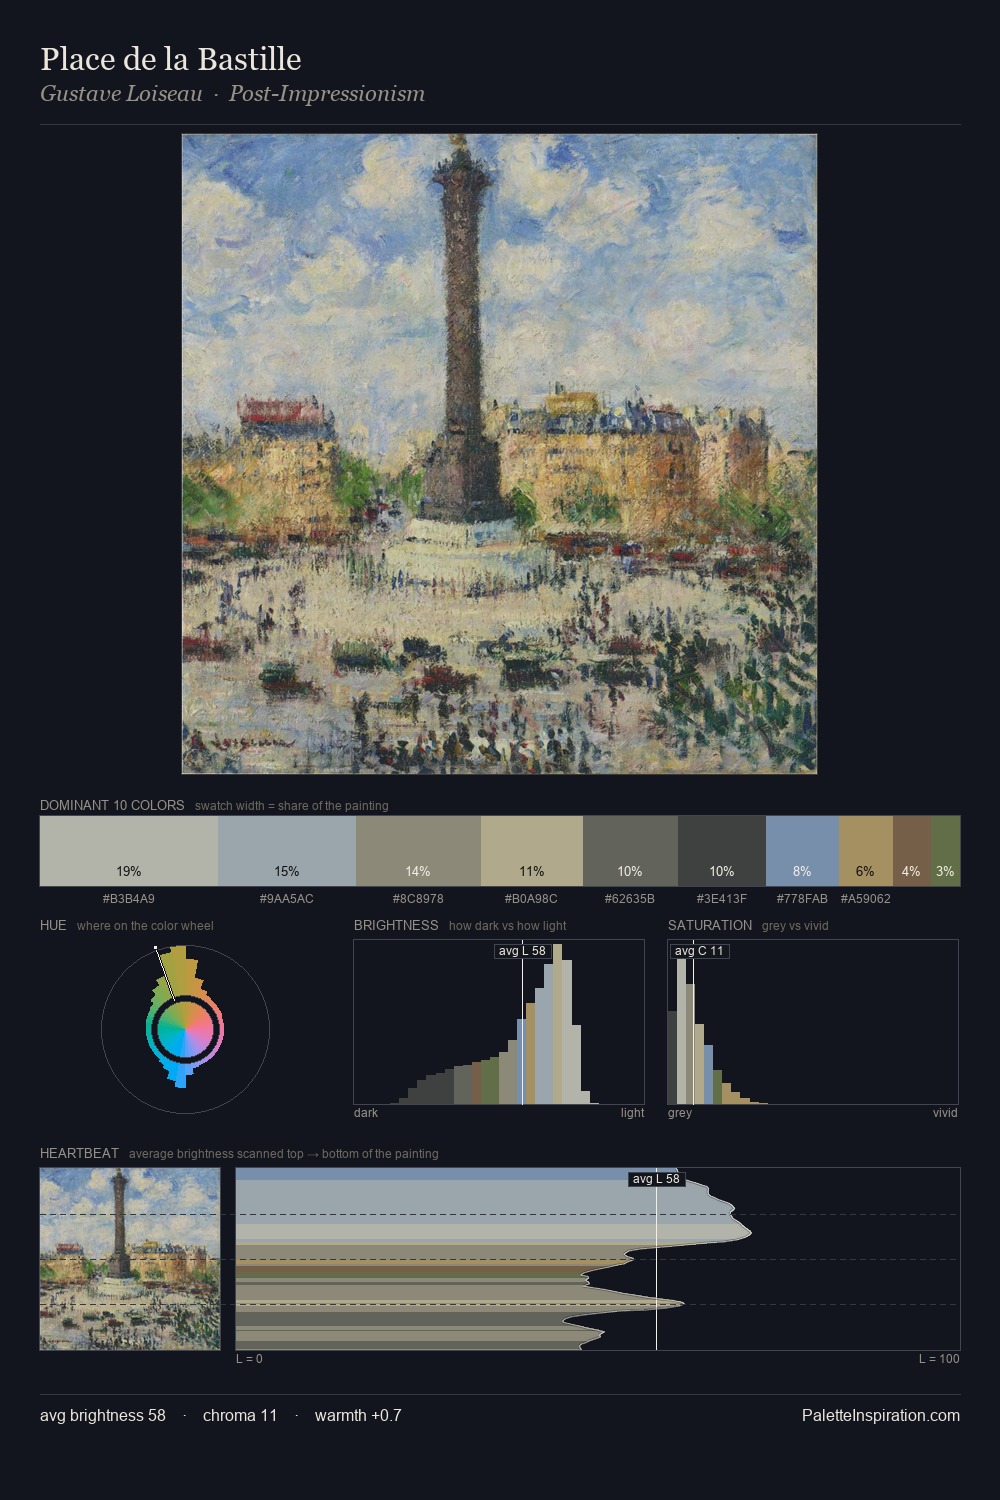The height and width of the screenshot is (1500, 1000).
Task: Click the "grey" axis label
Action: (x=680, y=1113)
